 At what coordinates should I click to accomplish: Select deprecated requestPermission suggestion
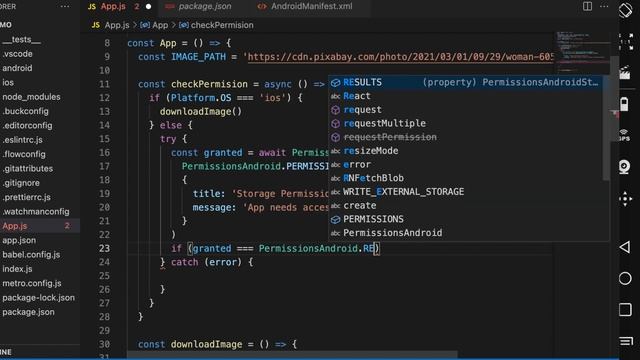(x=465, y=137)
